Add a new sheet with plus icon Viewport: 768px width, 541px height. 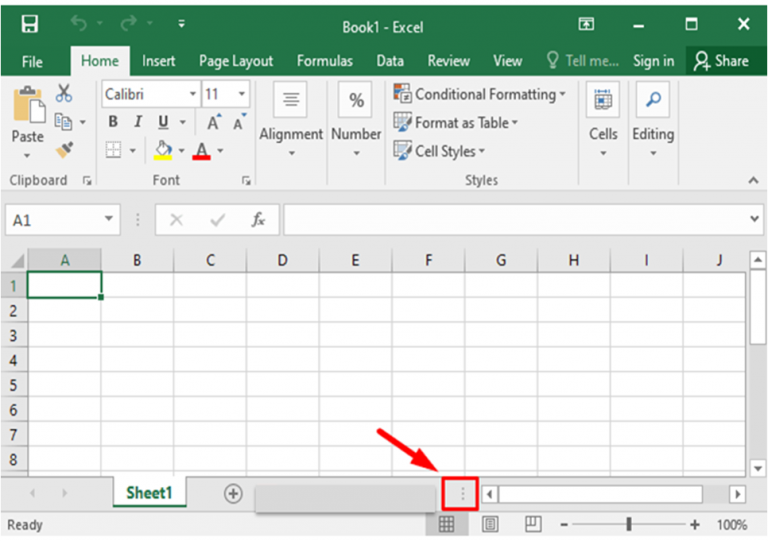[233, 493]
